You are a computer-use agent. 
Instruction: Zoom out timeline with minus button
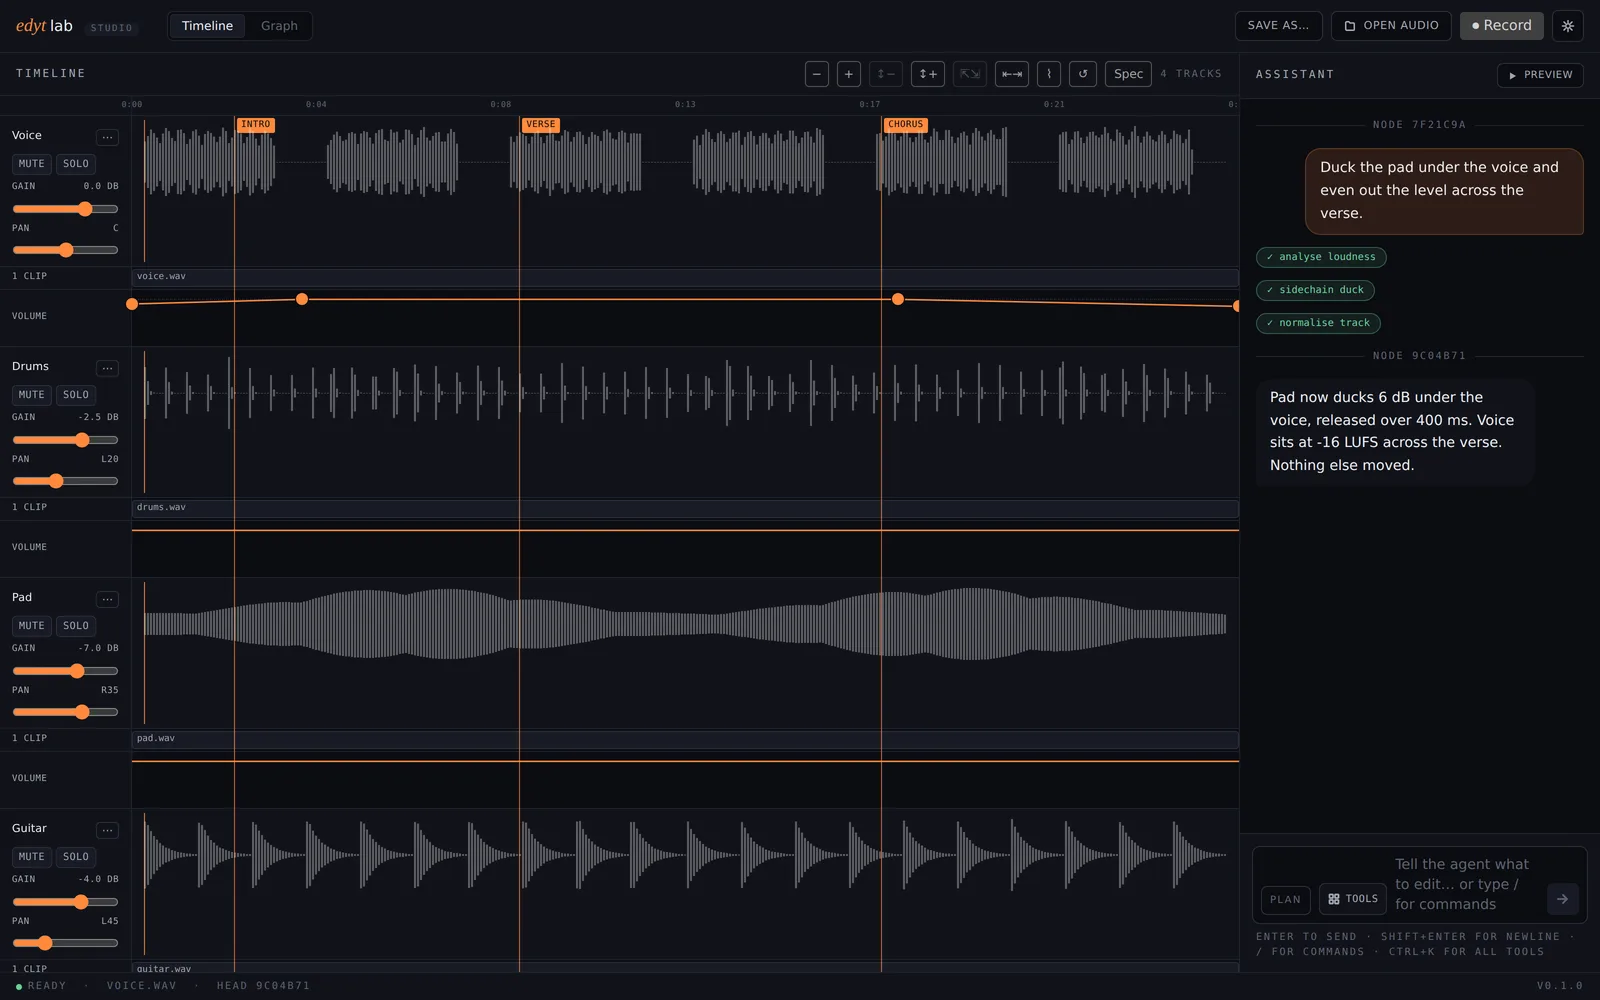coord(817,74)
